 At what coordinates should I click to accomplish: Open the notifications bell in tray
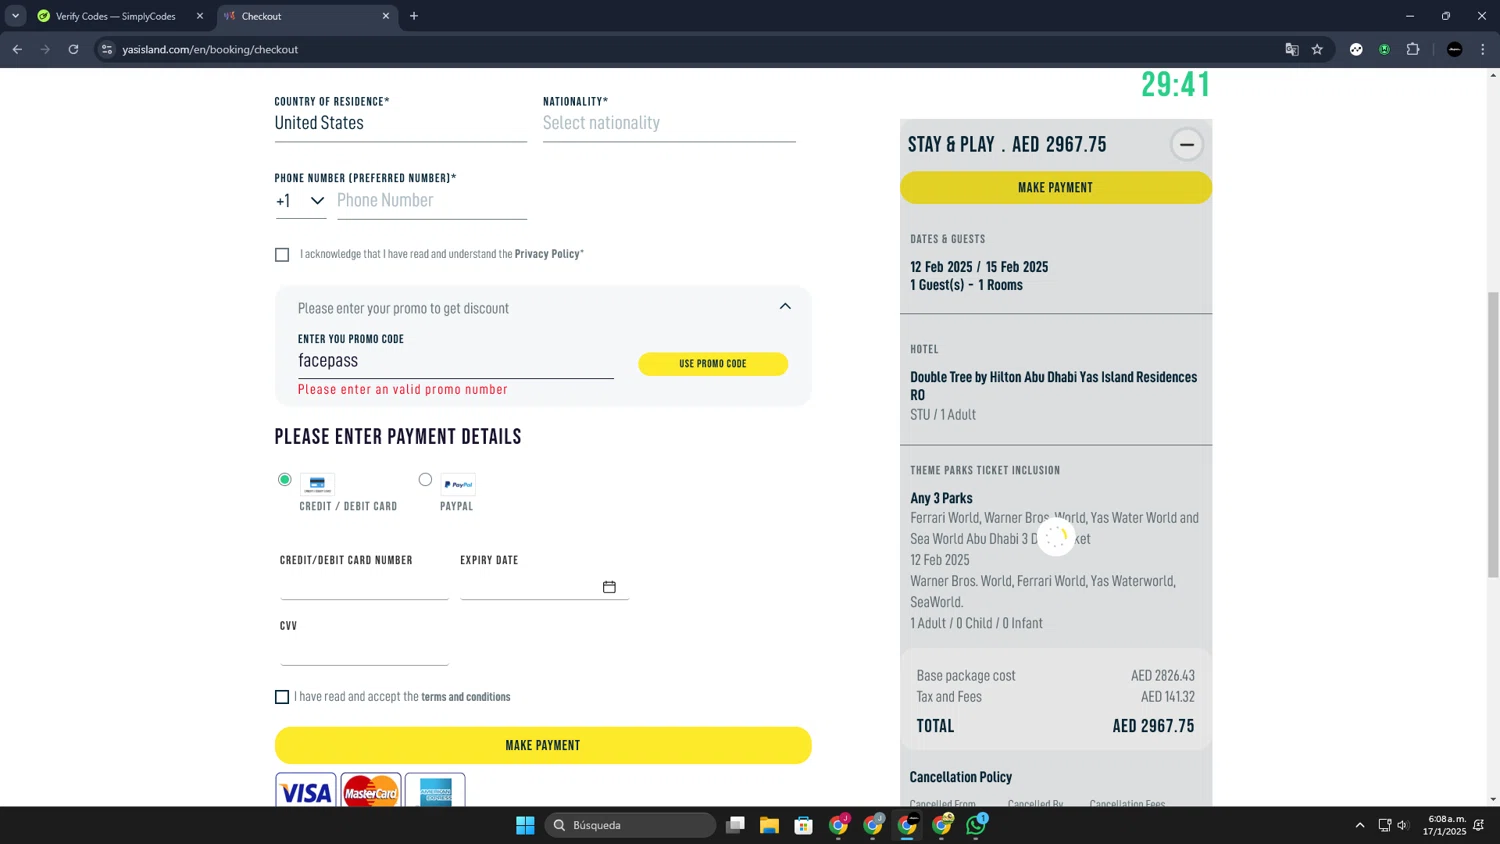coord(1479,825)
